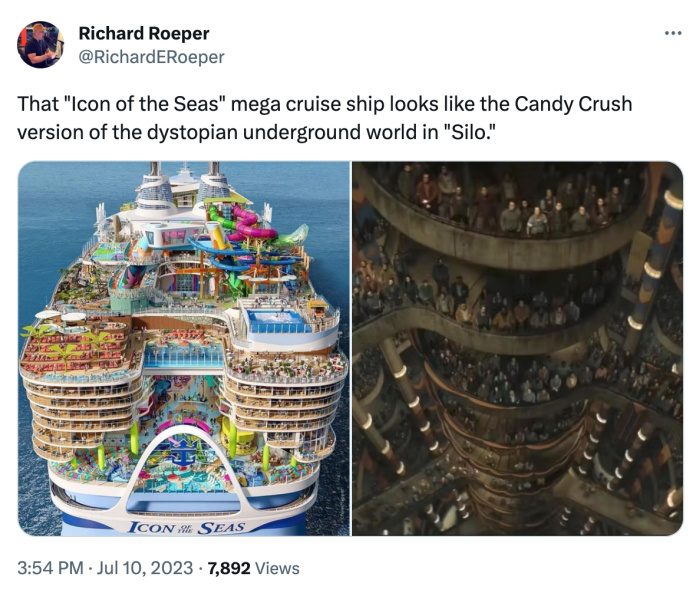Click the word "Silo." in tweet text
This screenshot has width=700, height=593.
[x=467, y=133]
